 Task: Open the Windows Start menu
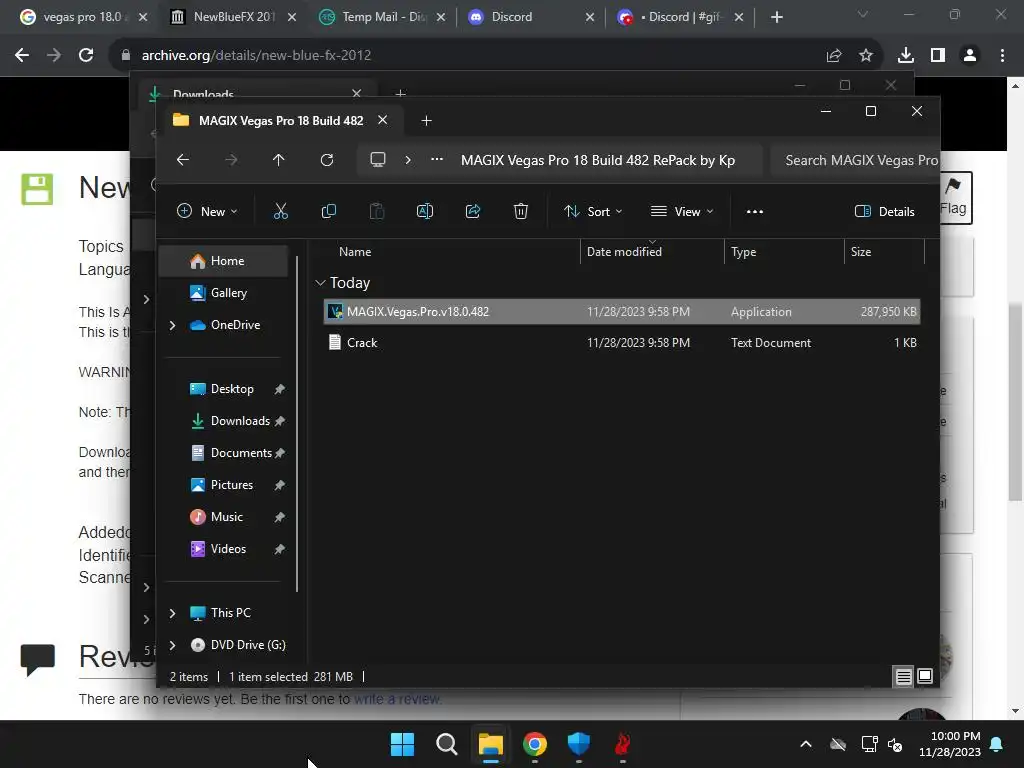click(x=402, y=744)
